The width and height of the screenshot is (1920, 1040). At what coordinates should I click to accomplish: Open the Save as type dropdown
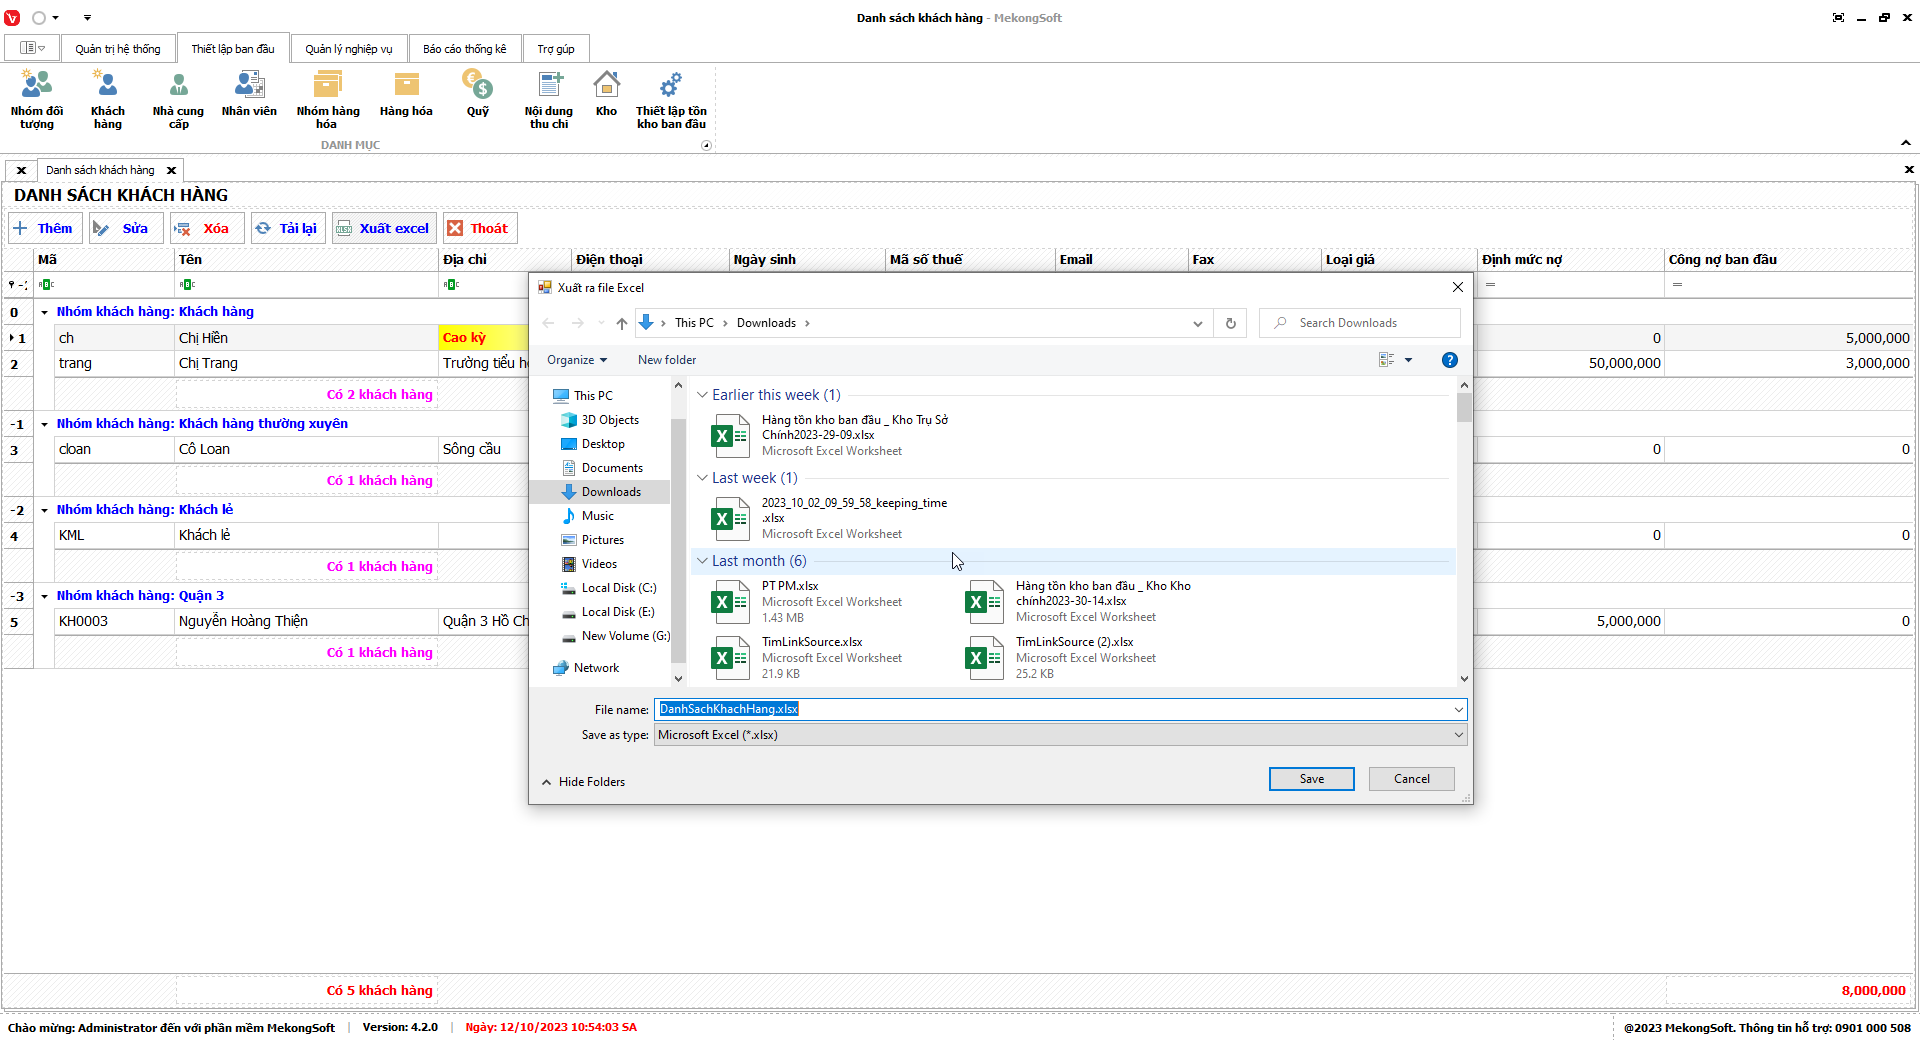point(1458,735)
